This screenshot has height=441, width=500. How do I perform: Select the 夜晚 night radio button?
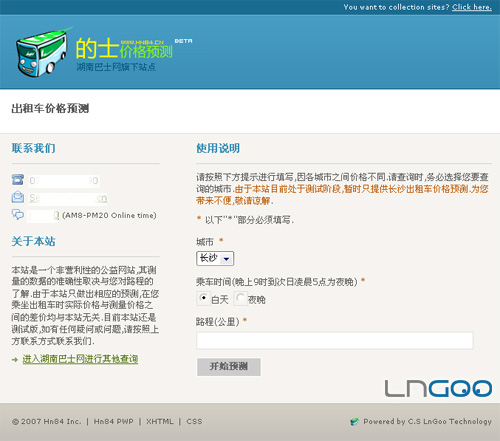[x=240, y=298]
